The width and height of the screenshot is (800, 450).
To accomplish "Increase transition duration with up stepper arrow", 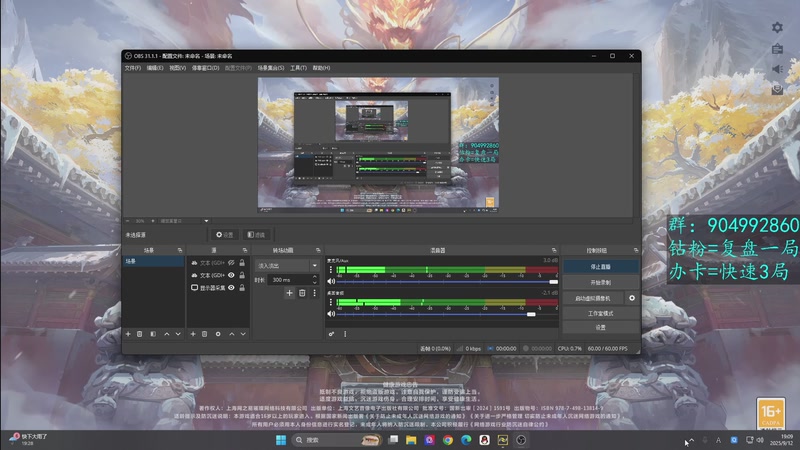I will 314,277.
